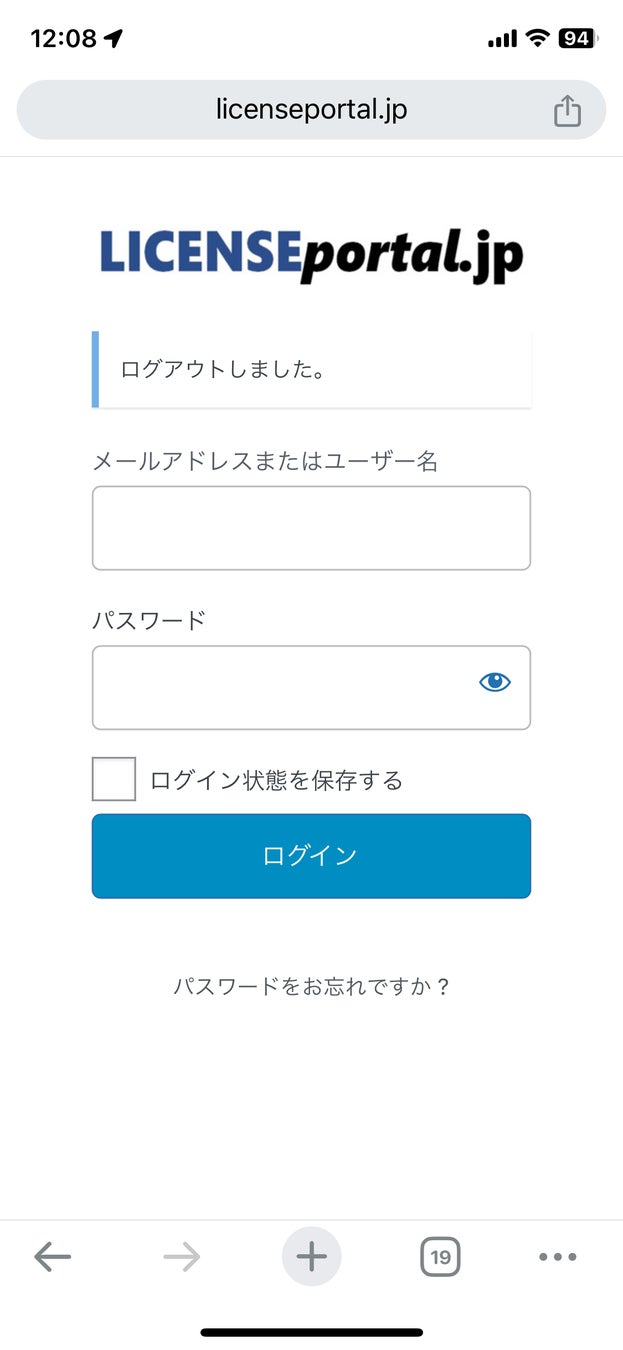Open a new tab with plus button
Screen dimensions: 623x1350
[312, 1257]
